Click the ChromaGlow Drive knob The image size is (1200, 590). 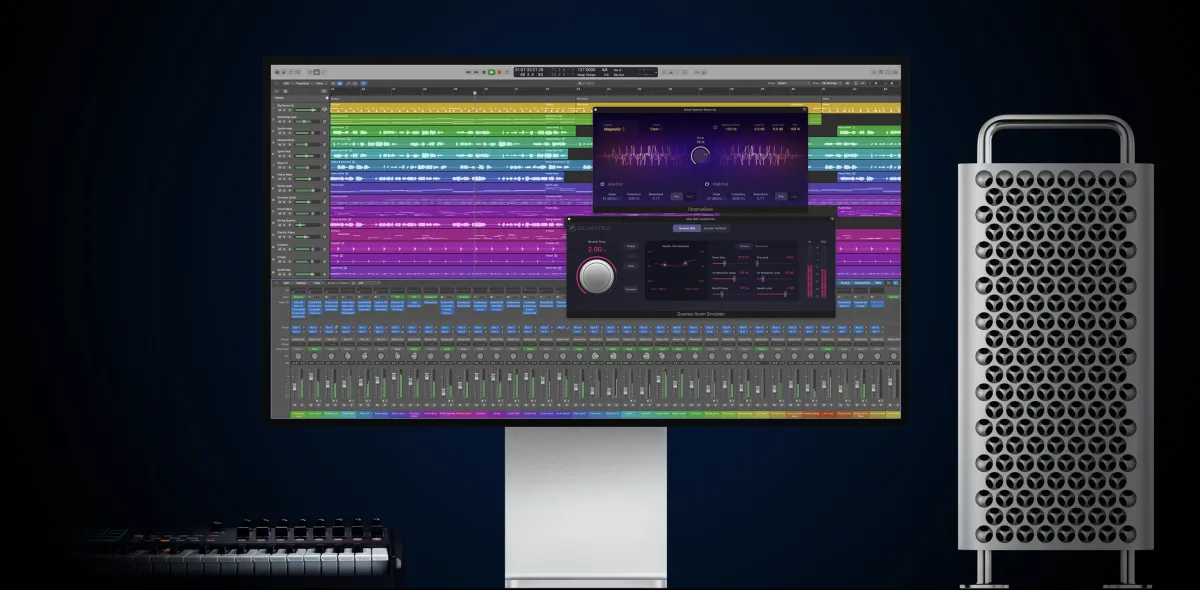[700, 155]
